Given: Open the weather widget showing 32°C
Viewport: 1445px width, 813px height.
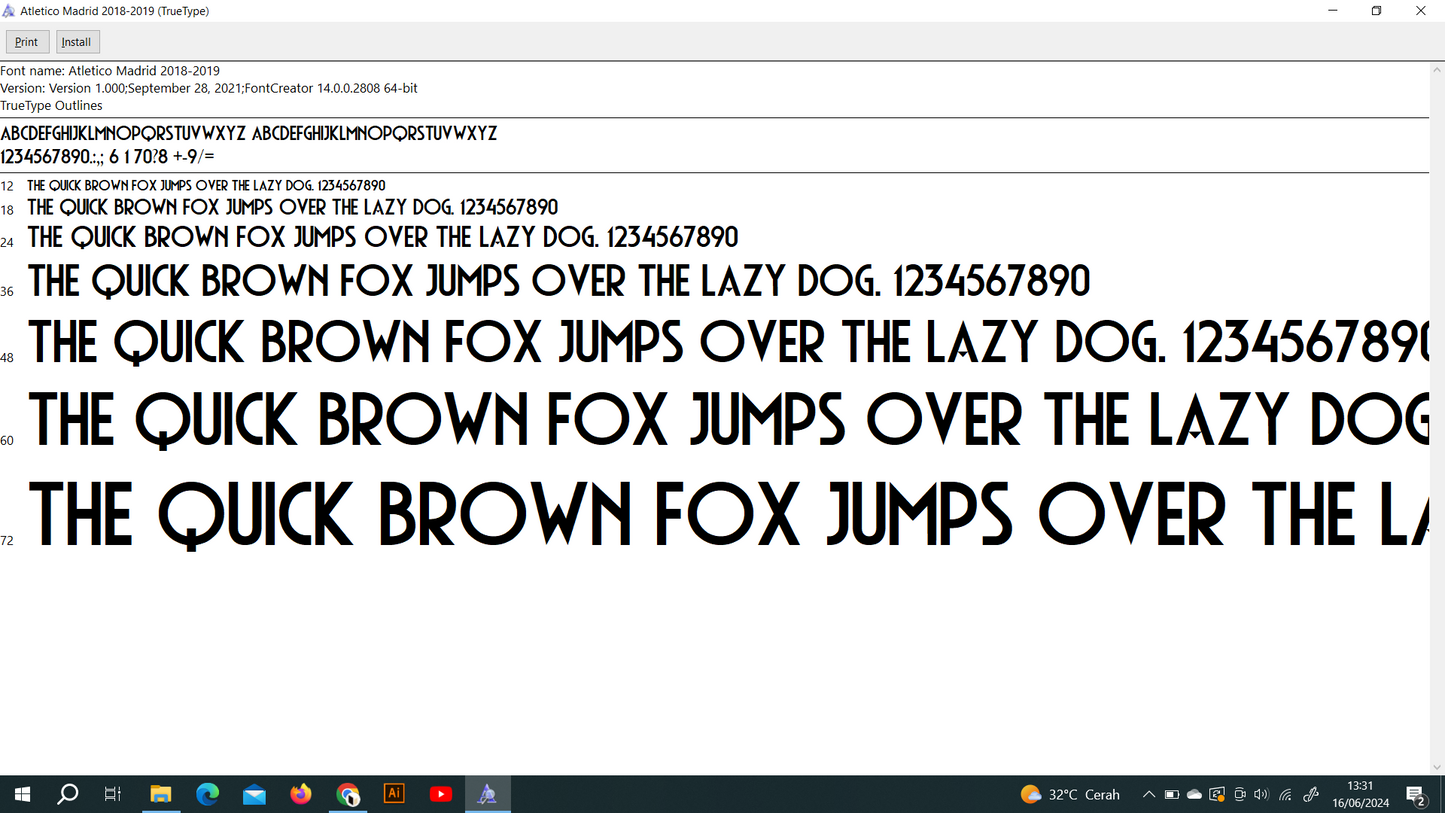Looking at the screenshot, I should tap(1070, 795).
